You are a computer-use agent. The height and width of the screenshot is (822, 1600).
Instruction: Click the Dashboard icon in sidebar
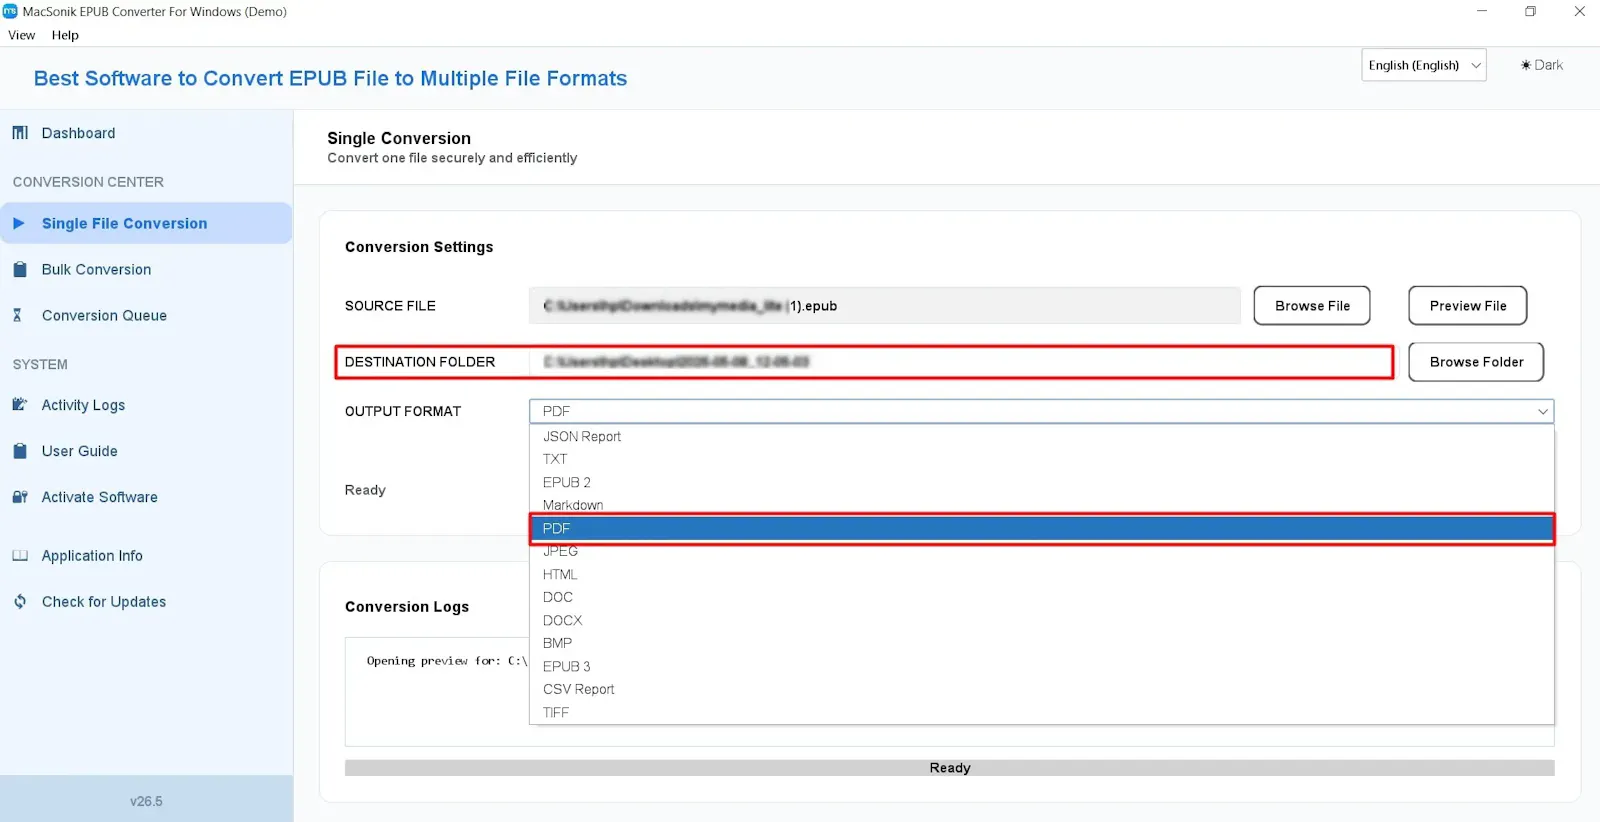20,133
